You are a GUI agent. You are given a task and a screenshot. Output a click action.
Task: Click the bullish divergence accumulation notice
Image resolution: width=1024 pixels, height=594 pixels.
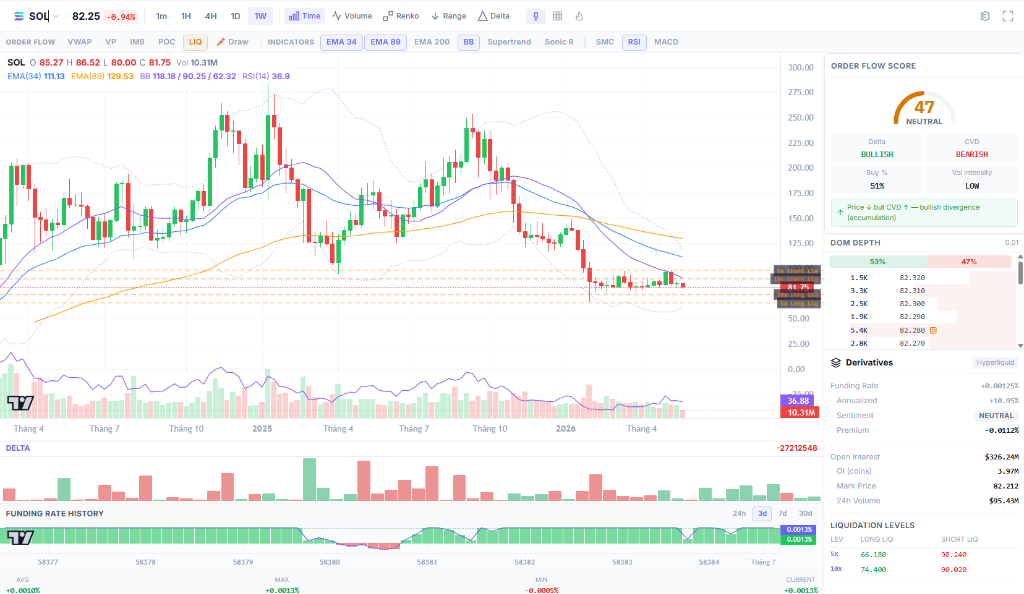click(x=924, y=212)
